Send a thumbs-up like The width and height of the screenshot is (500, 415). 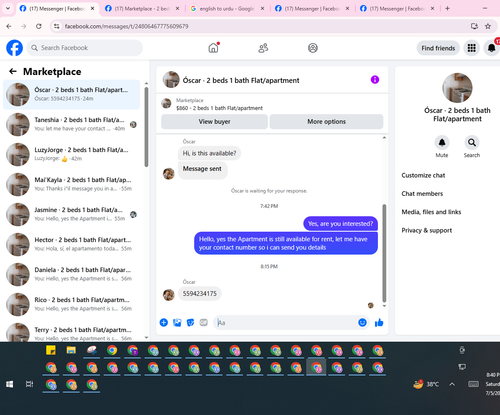[379, 322]
